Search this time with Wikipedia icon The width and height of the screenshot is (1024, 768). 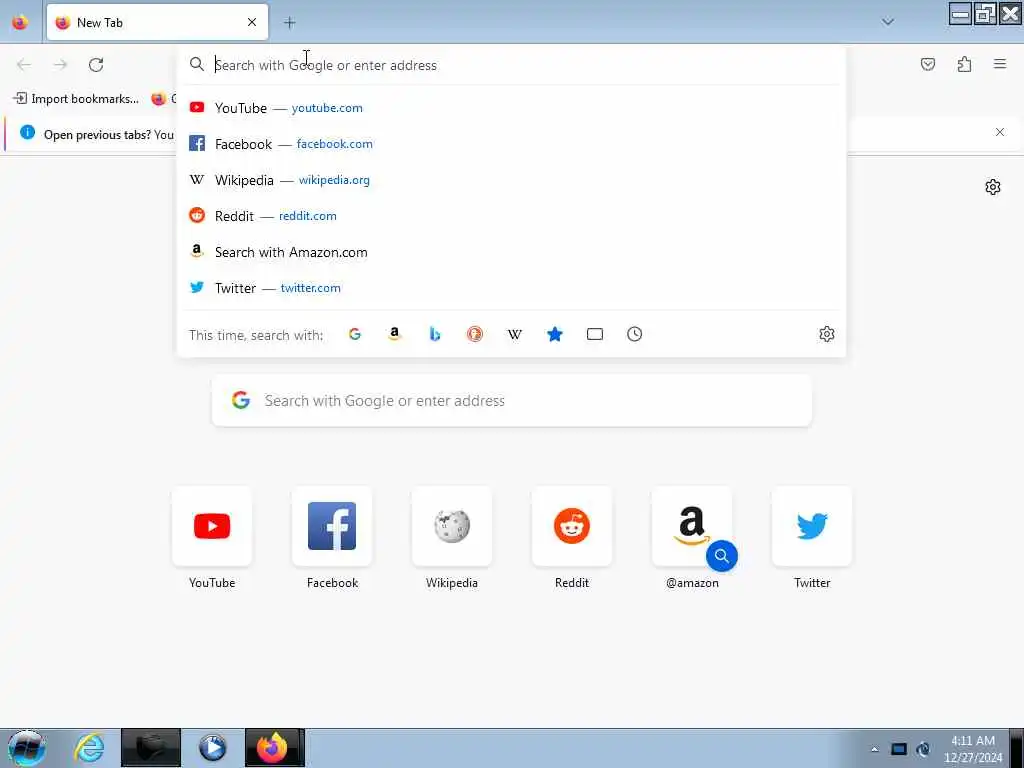pyautogui.click(x=515, y=334)
